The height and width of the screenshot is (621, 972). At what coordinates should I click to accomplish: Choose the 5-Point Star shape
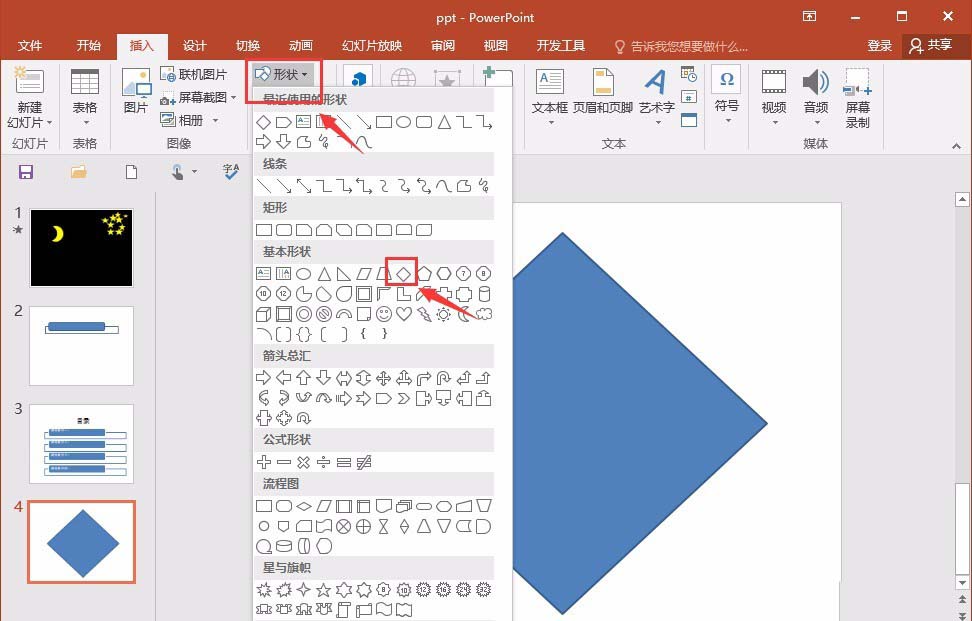coord(324,589)
